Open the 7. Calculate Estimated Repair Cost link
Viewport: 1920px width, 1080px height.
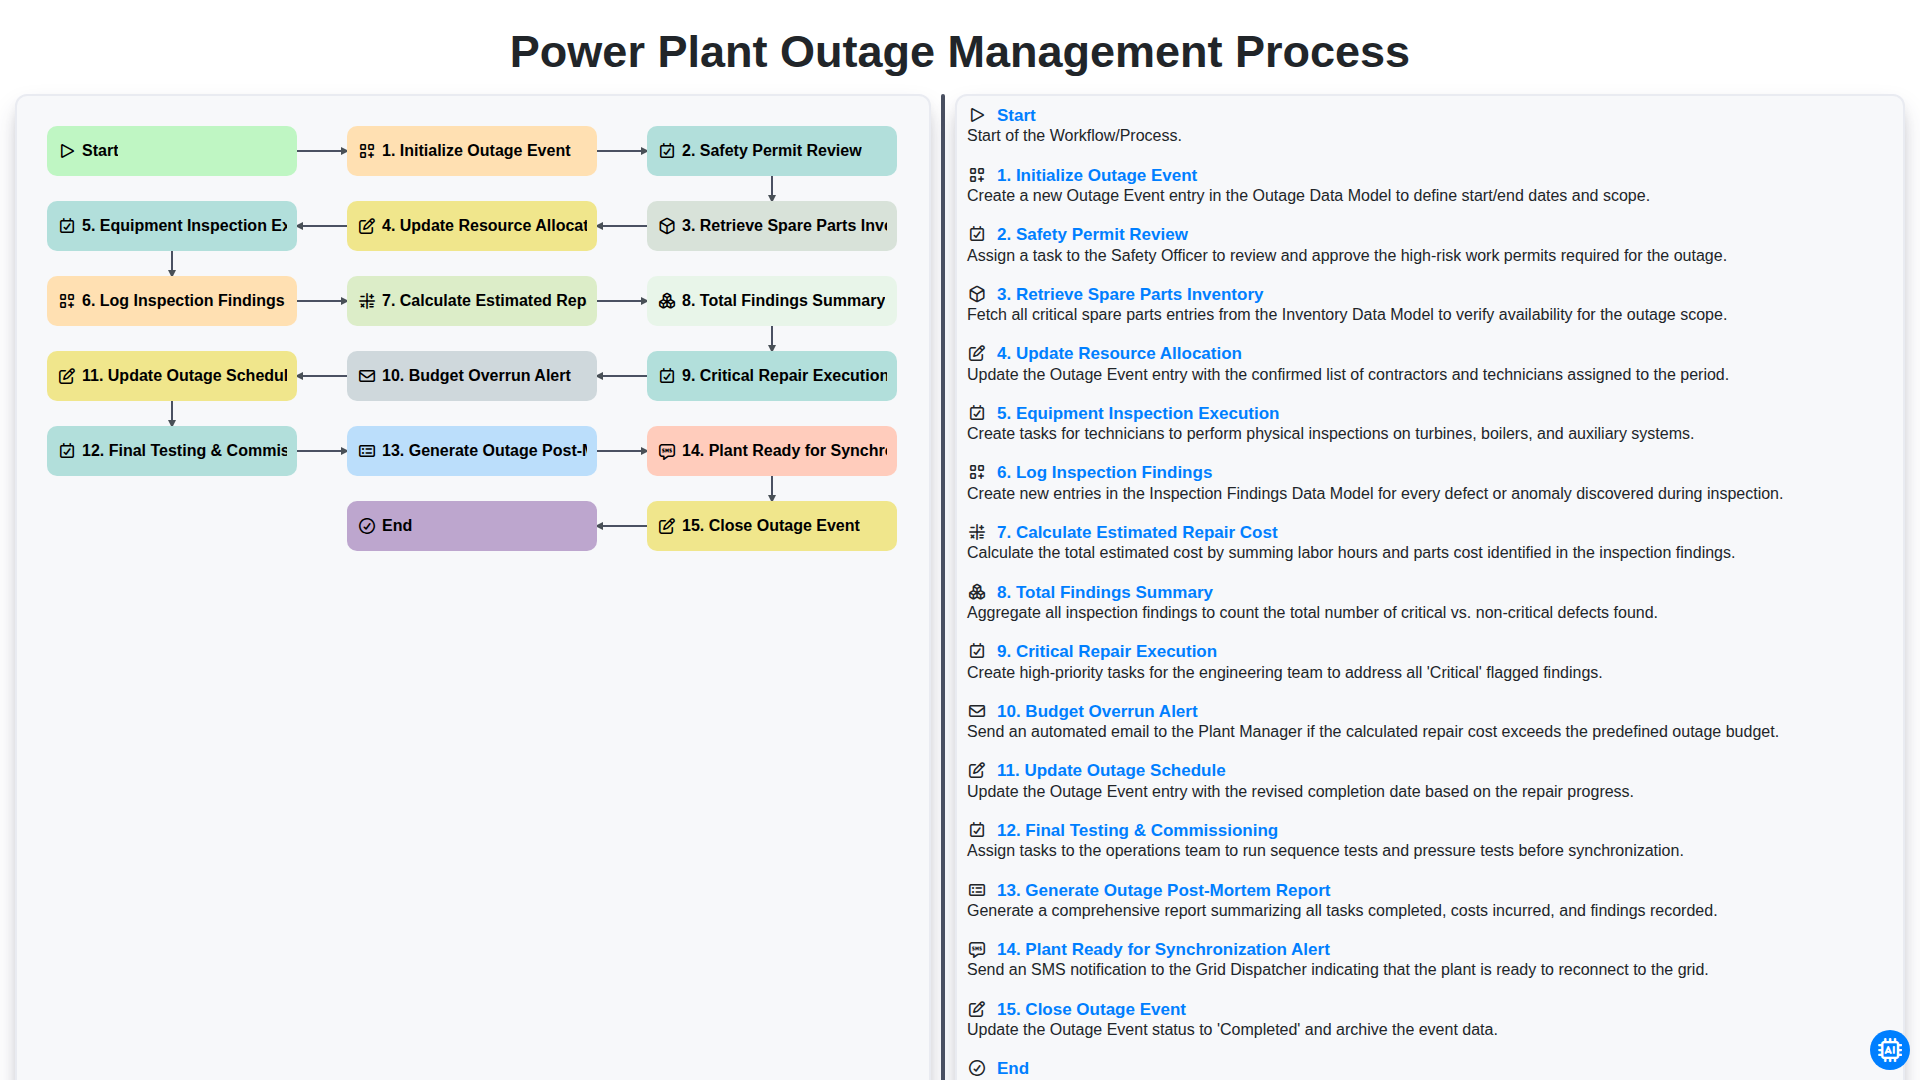(1137, 532)
